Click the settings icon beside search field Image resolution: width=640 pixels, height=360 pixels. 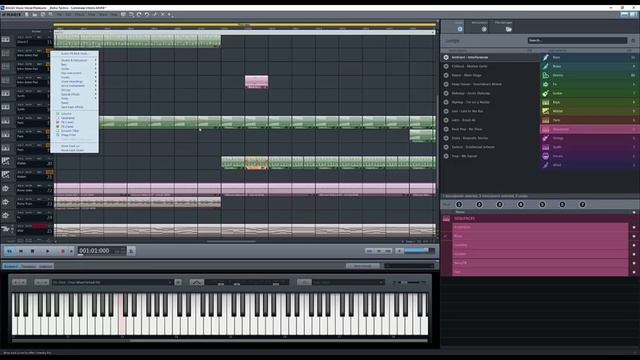(x=633, y=40)
